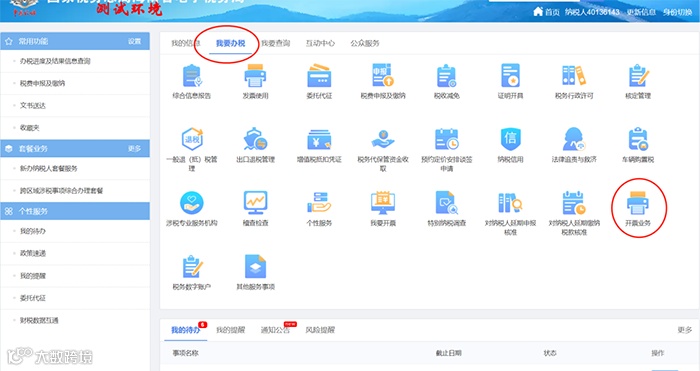Select the 特别纳税调查 icon

[446, 203]
